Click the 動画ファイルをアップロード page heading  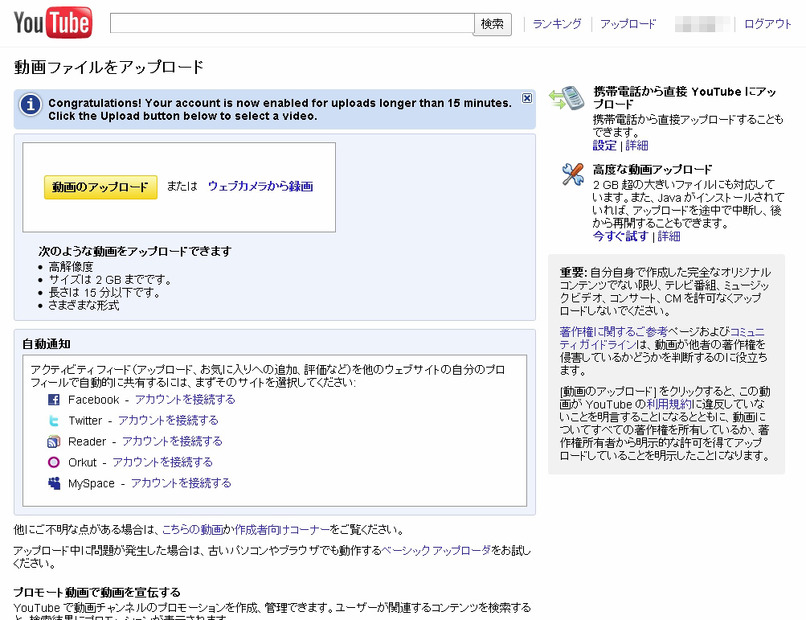tap(109, 67)
